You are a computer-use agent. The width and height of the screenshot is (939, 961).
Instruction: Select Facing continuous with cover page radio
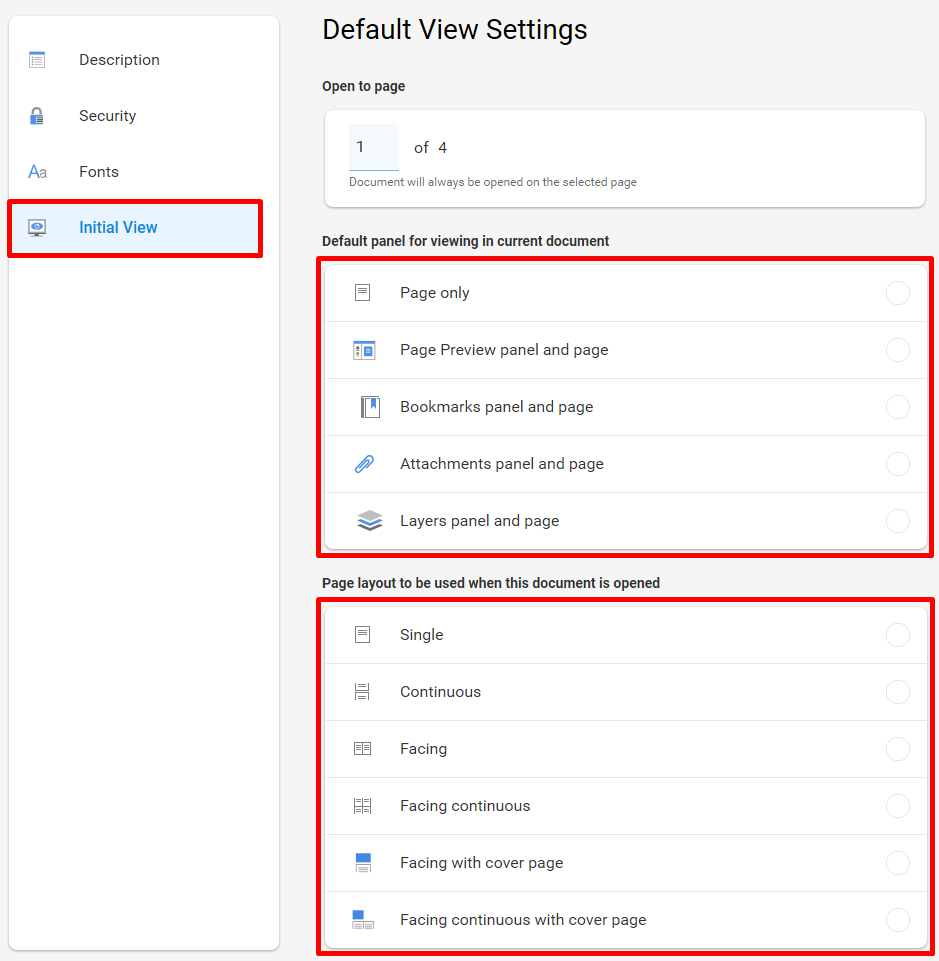click(x=897, y=920)
